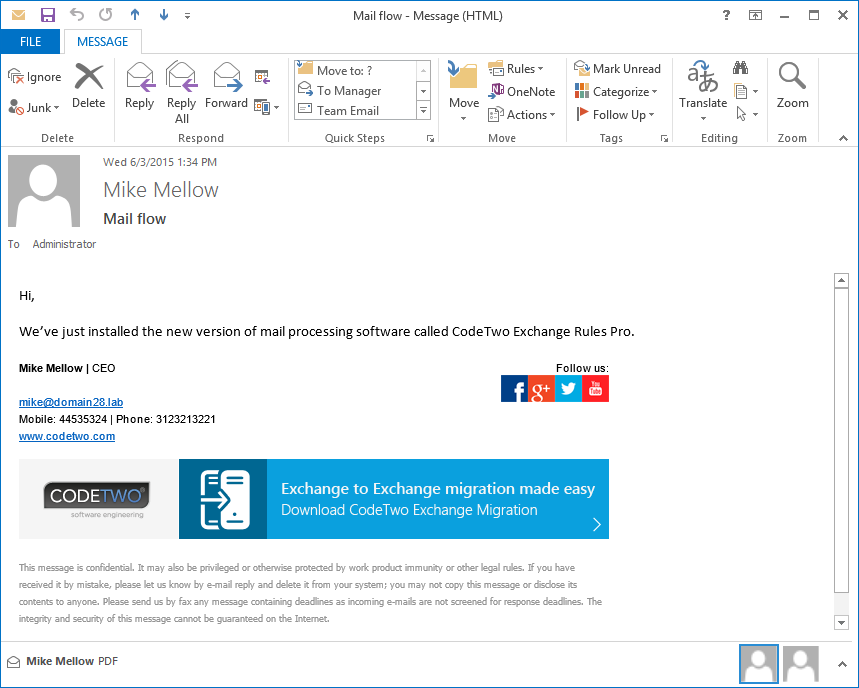Click the sender name Mike Mellow

(161, 190)
